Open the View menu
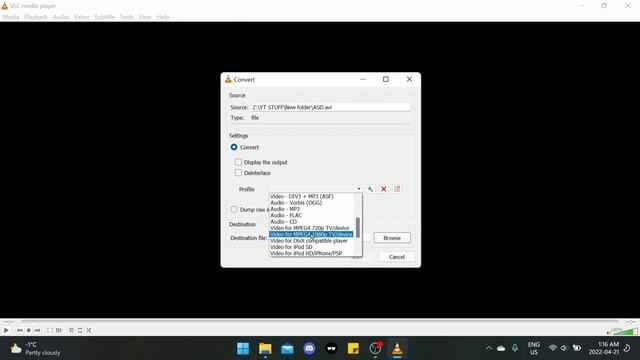 coord(145,17)
